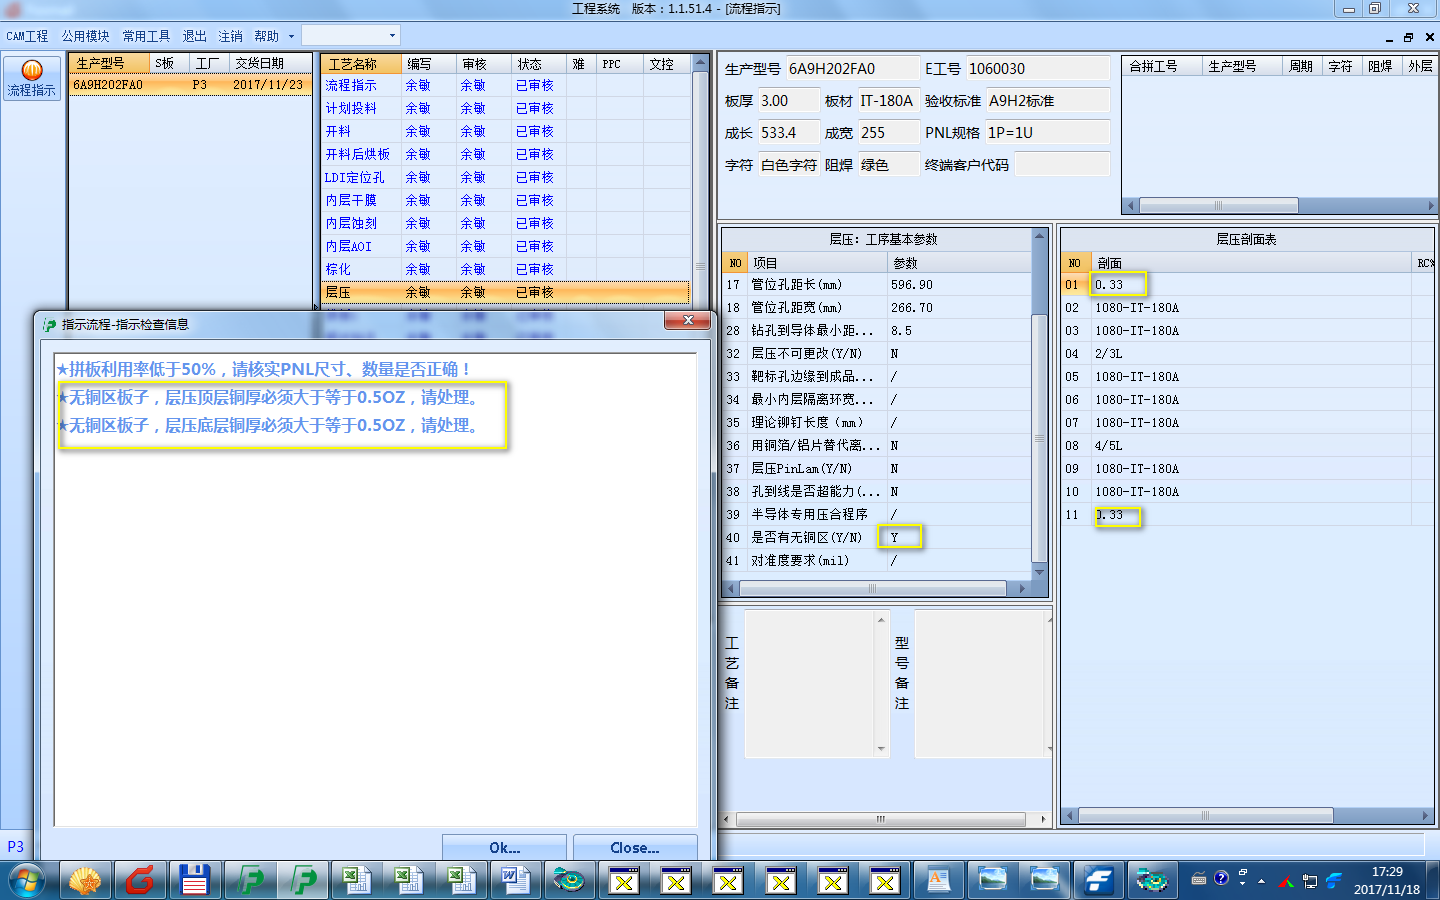
Task: Open the document with letter A taskbar icon
Action: [938, 881]
